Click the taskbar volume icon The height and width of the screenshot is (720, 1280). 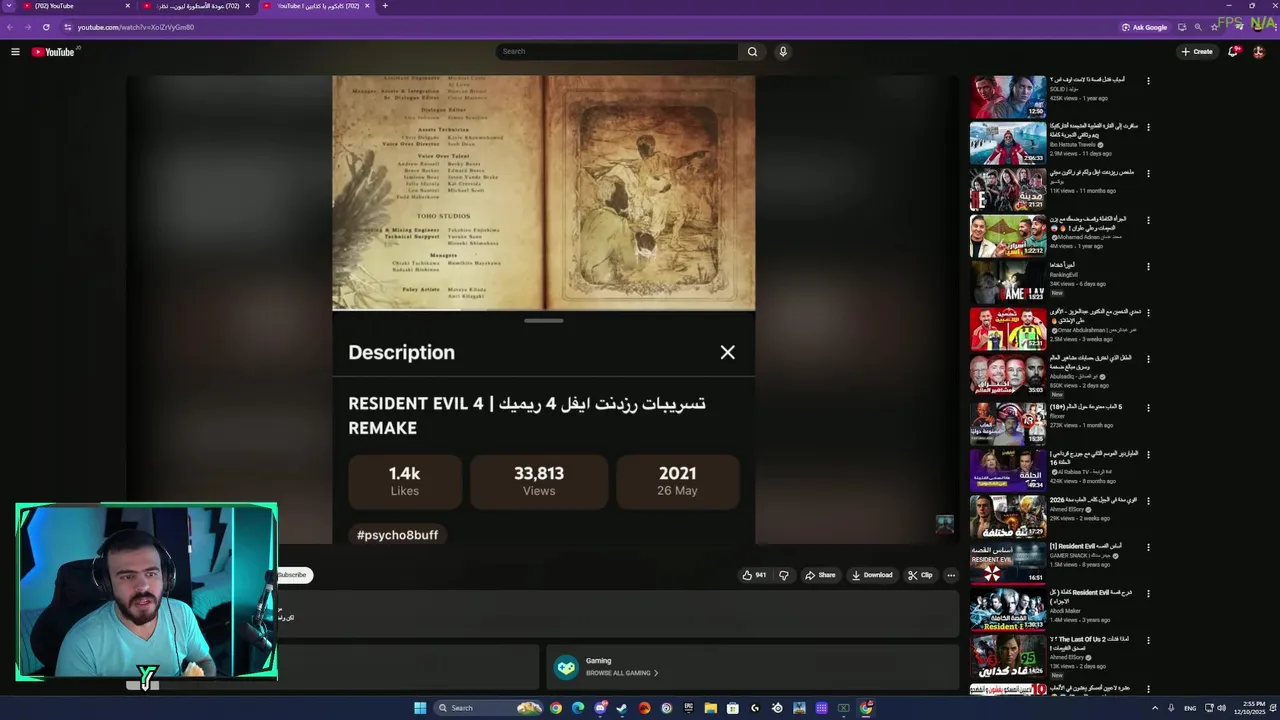coord(1221,708)
